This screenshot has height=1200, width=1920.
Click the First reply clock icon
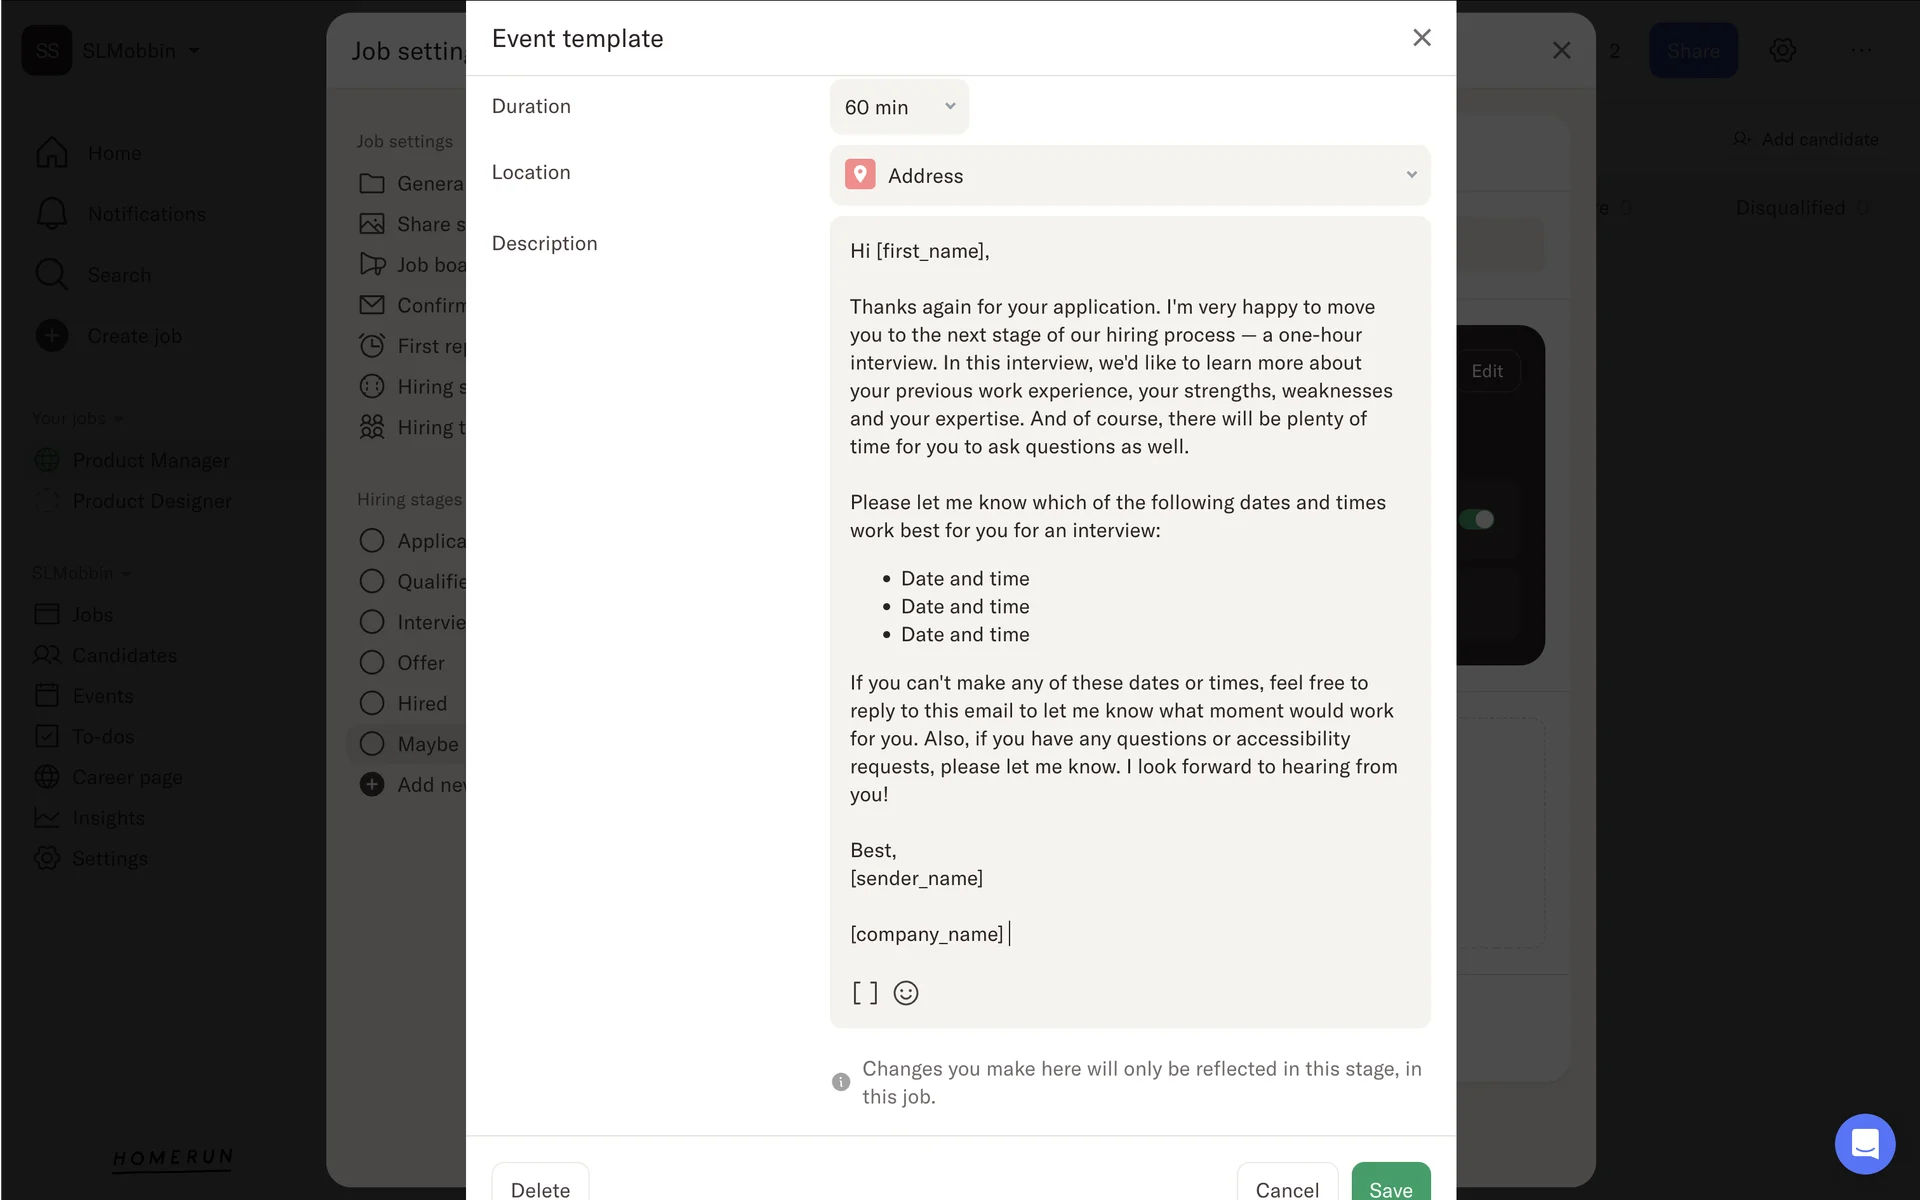(372, 346)
